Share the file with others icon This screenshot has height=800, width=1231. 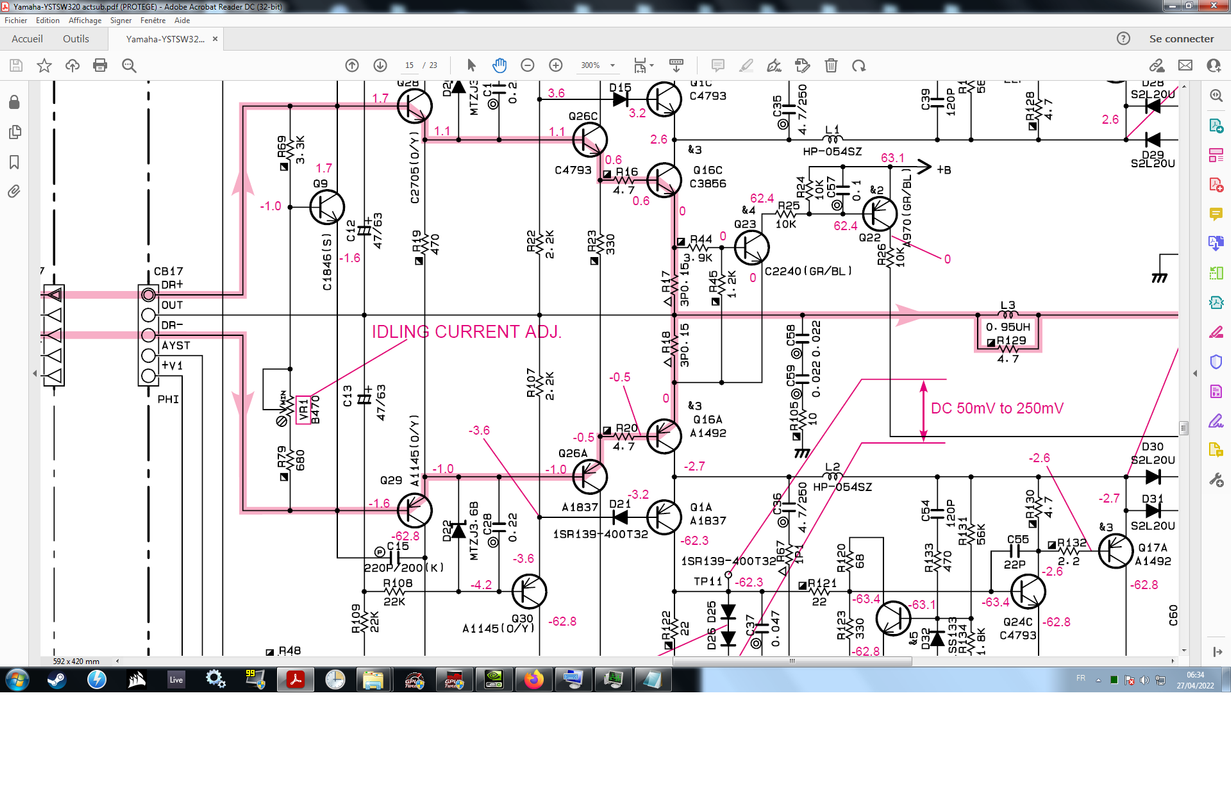coord(1213,65)
